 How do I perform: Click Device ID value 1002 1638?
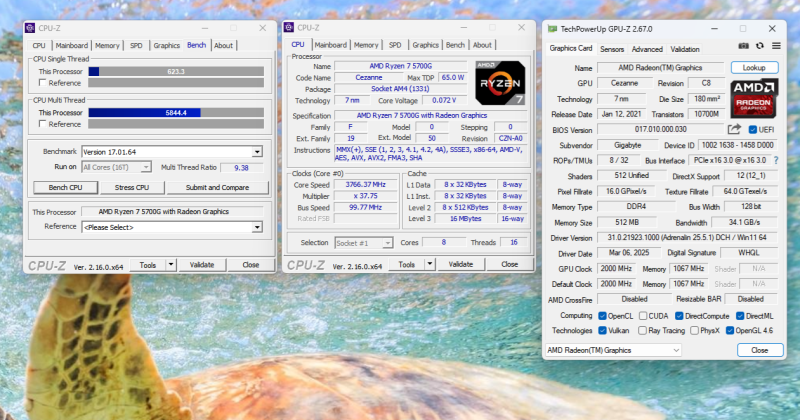(x=737, y=145)
